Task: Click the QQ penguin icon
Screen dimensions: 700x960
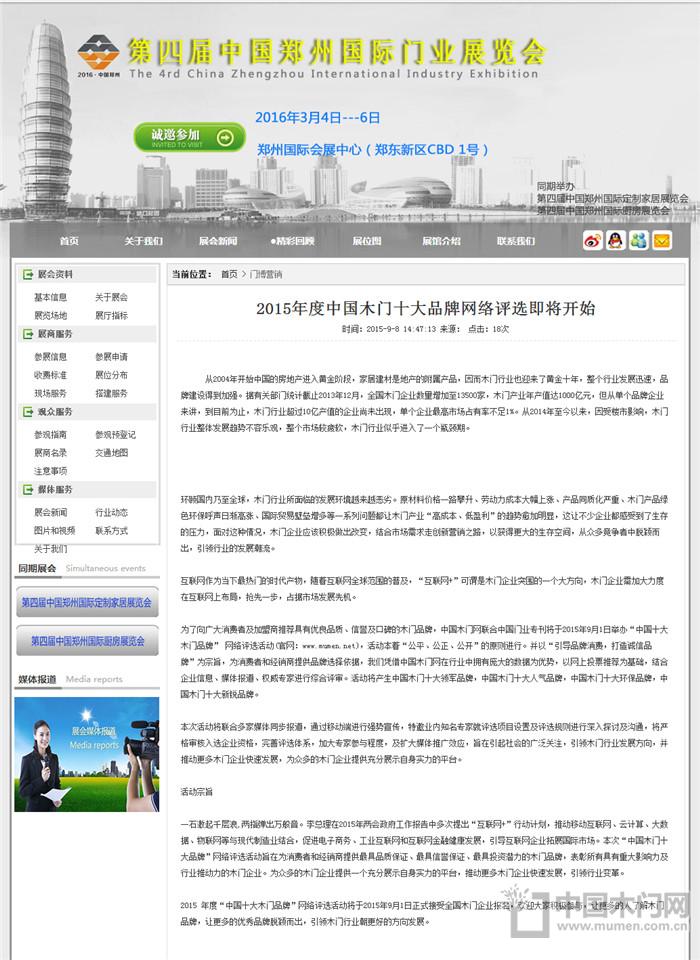Action: click(615, 241)
